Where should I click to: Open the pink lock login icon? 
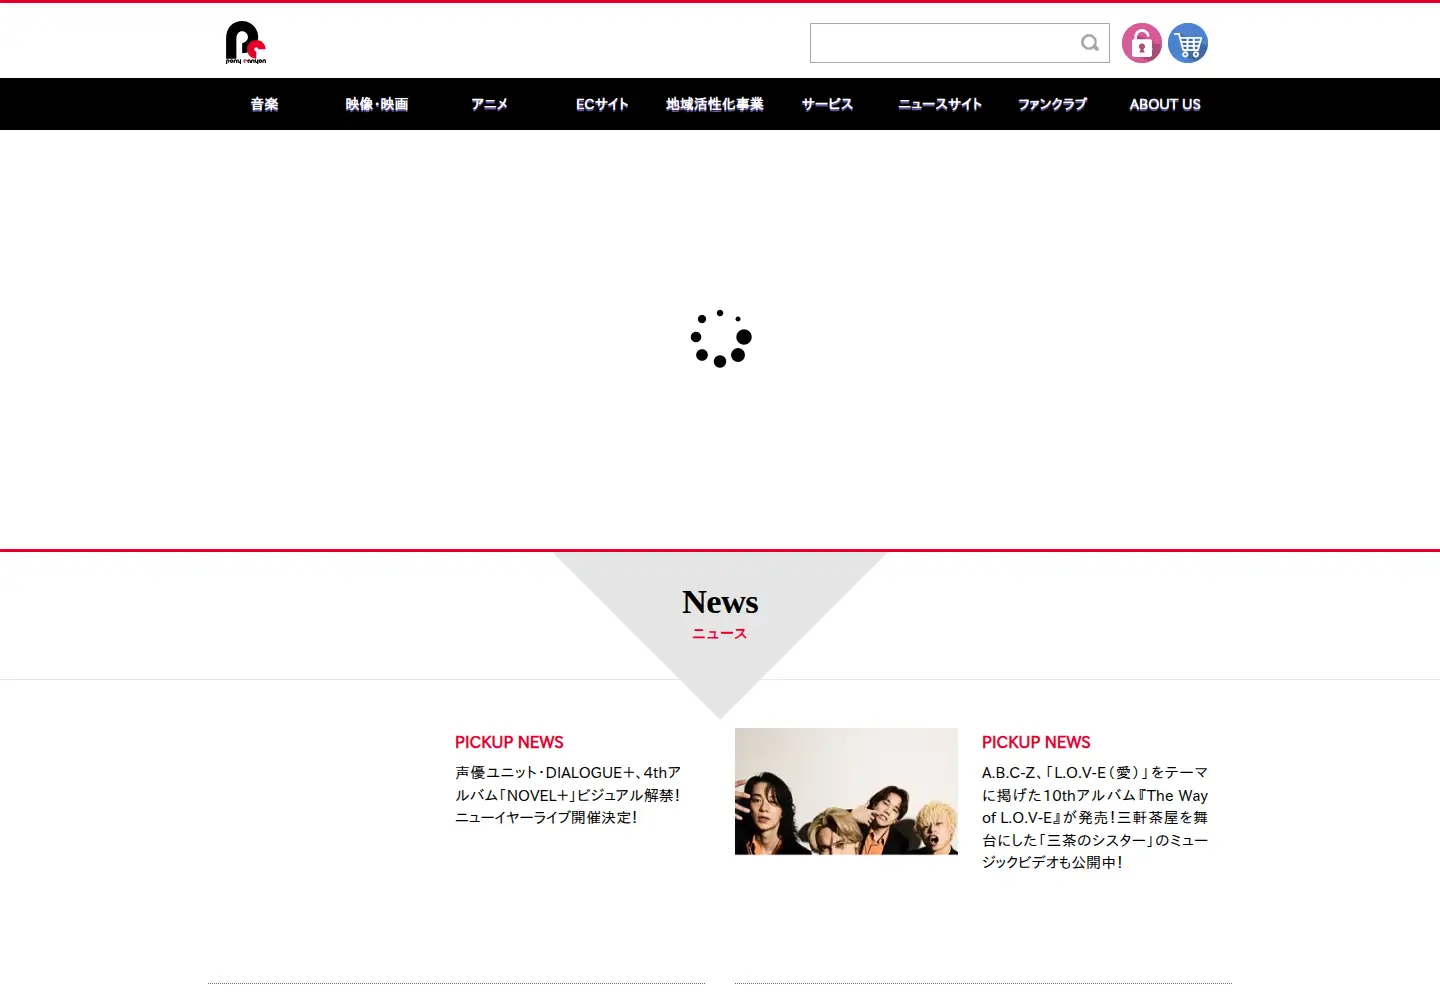1142,43
